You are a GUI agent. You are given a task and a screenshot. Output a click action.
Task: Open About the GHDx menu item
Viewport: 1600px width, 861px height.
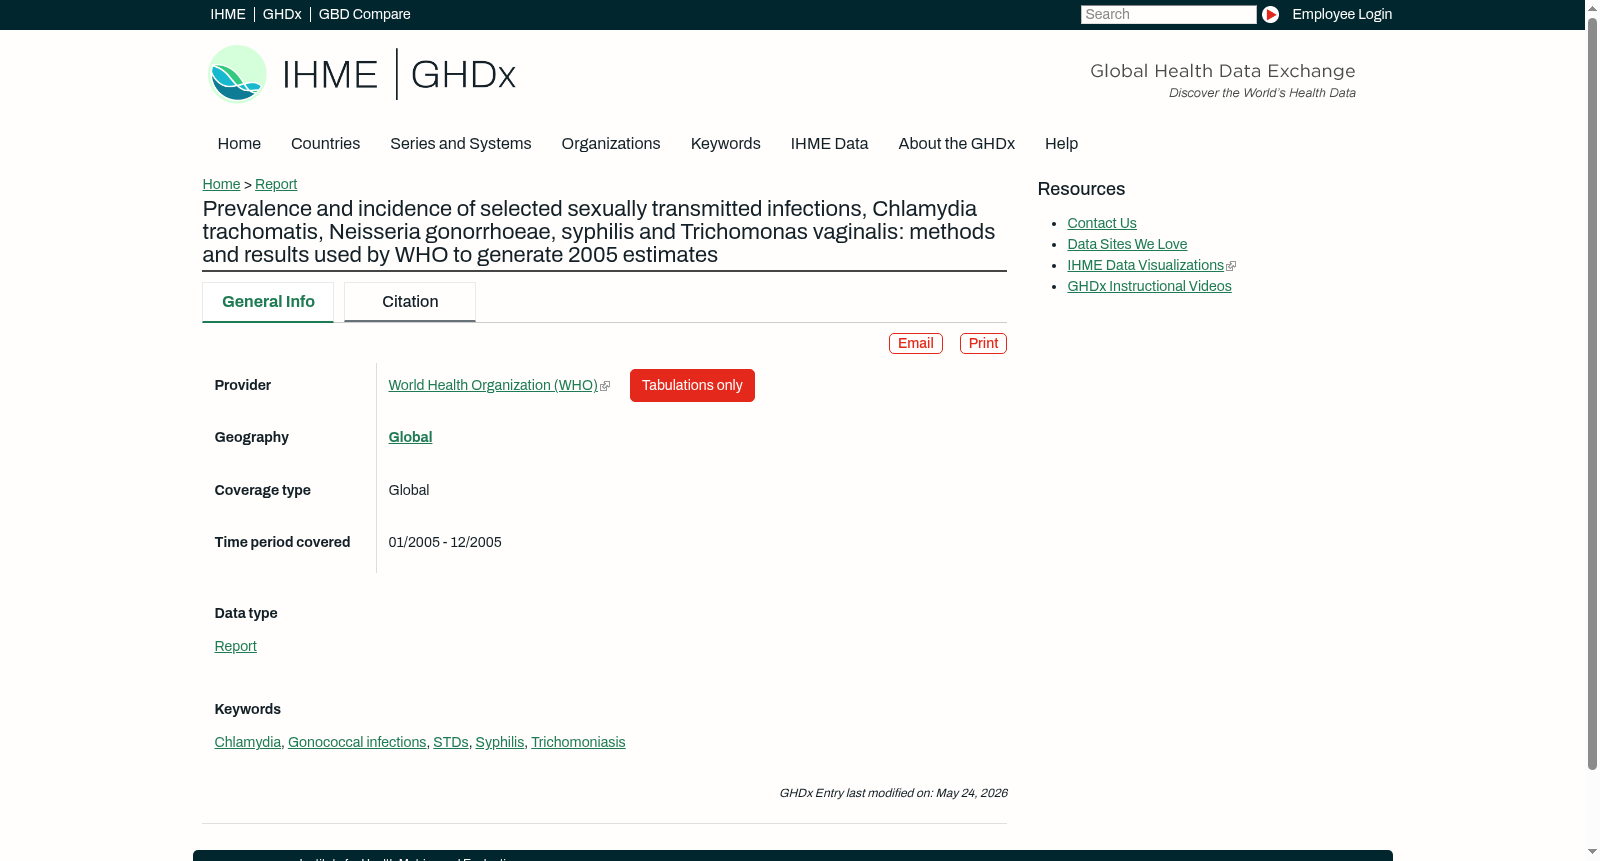point(957,143)
